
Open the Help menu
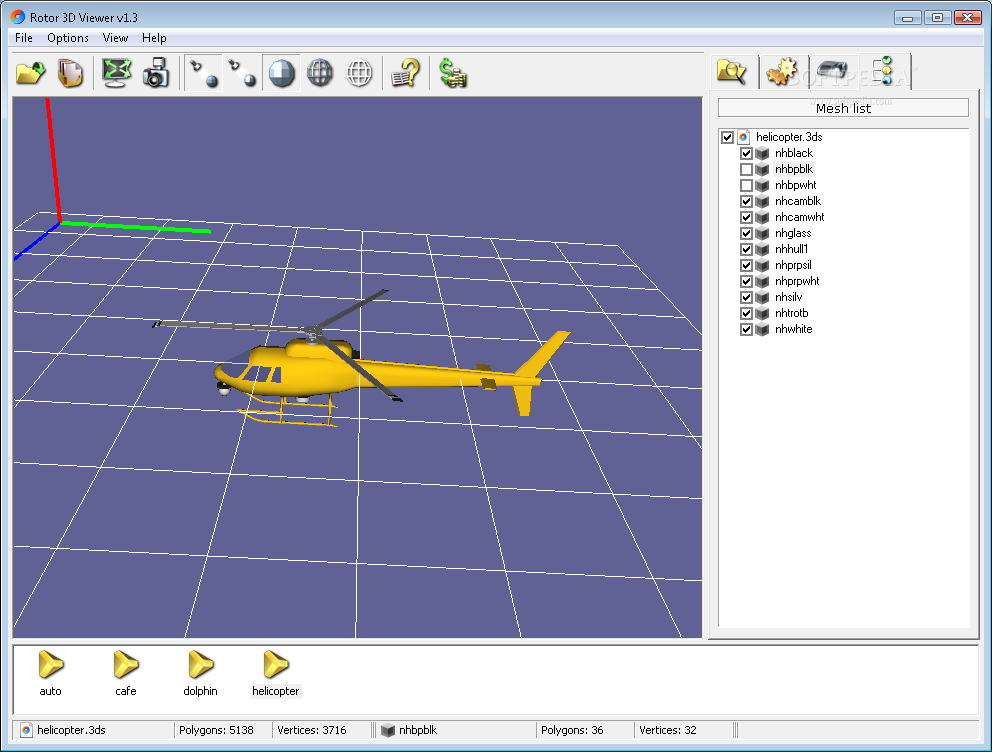(154, 38)
